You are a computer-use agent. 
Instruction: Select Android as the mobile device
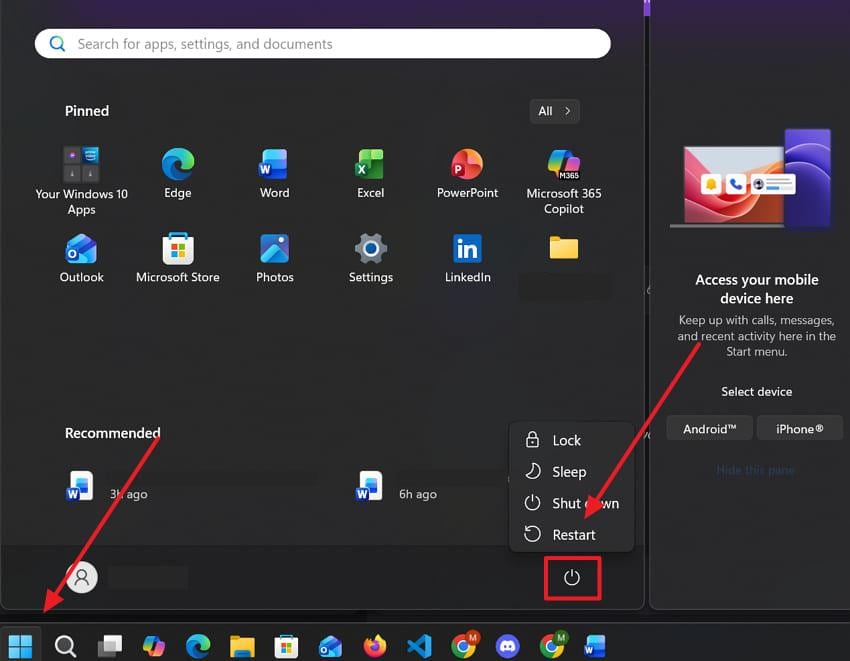pos(709,428)
